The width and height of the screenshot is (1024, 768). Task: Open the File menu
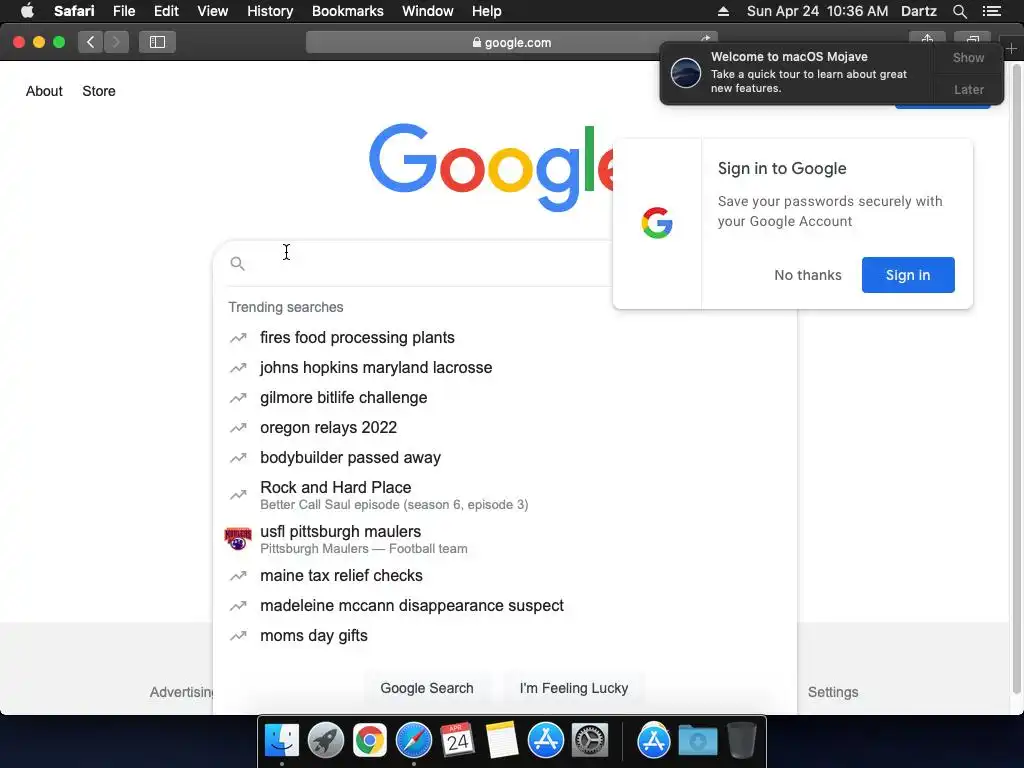pyautogui.click(x=123, y=11)
